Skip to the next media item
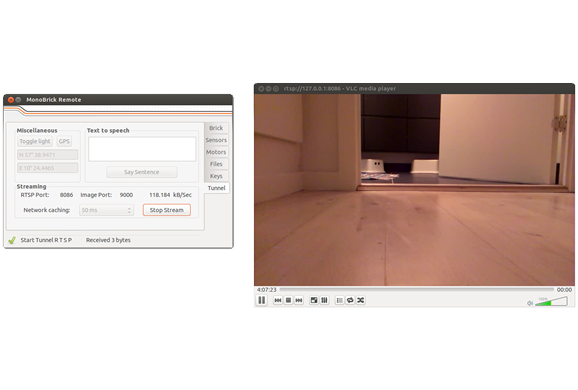This screenshot has width=578, height=390. click(x=299, y=300)
